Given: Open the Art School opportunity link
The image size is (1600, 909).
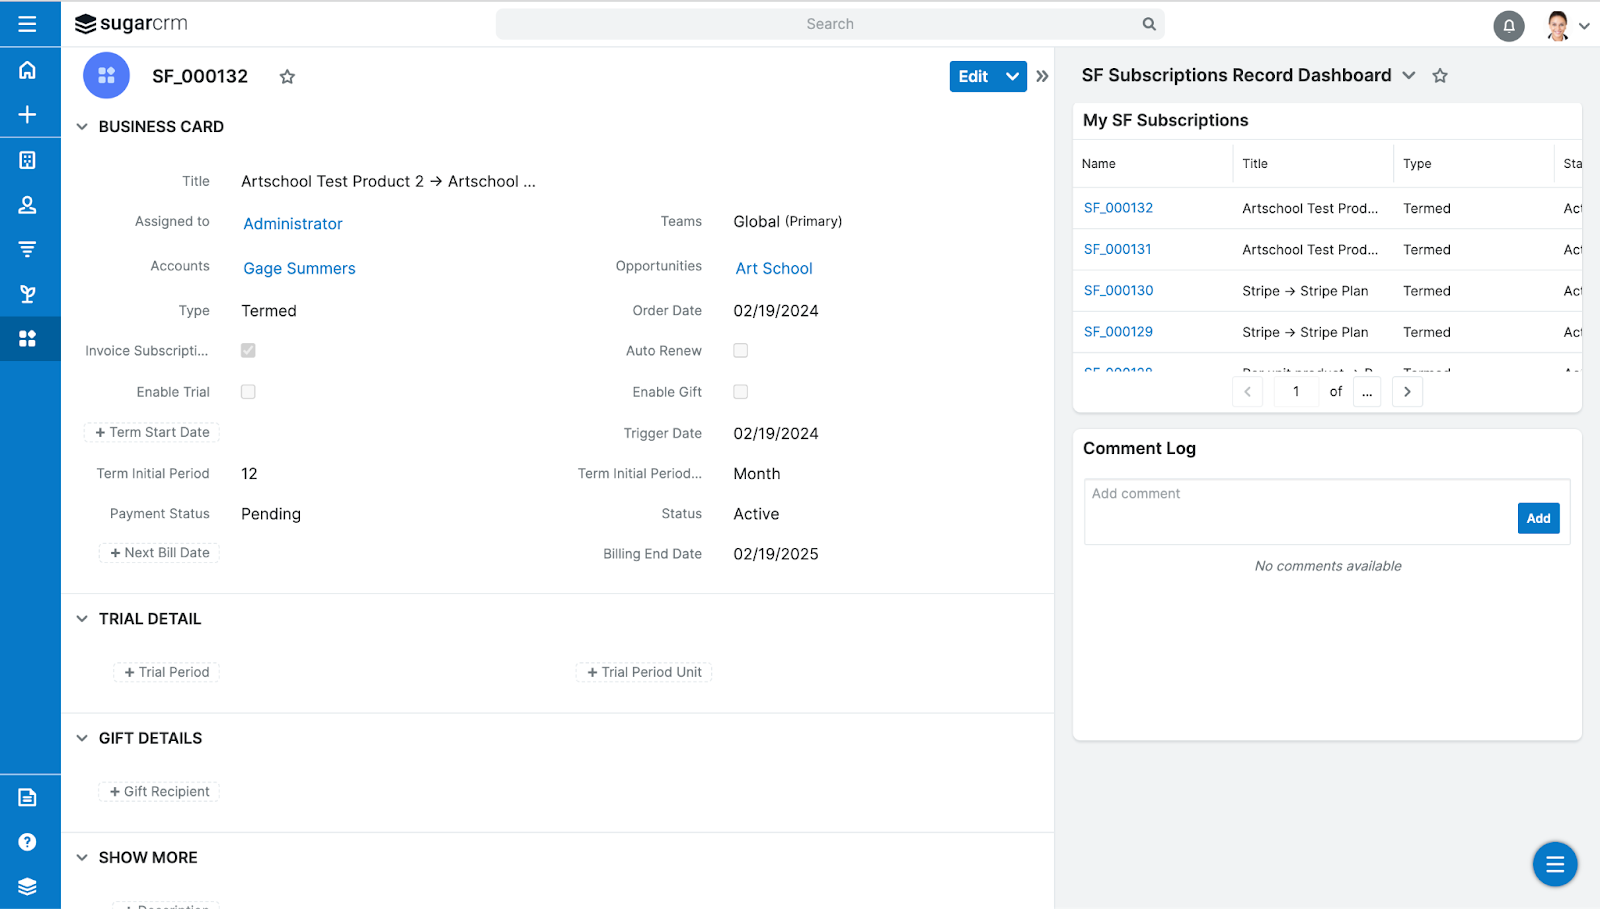Looking at the screenshot, I should [x=773, y=268].
